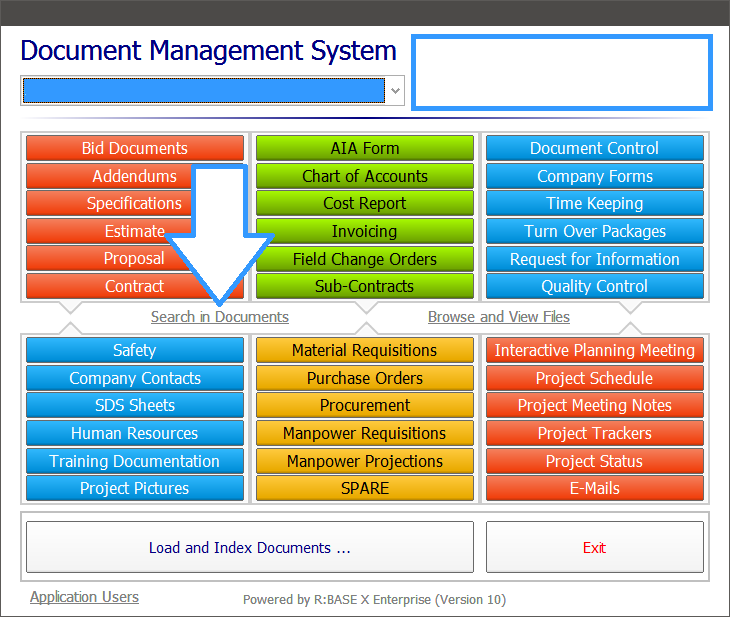Open the E-Mails section
Screen dimensions: 730x617
tap(594, 488)
